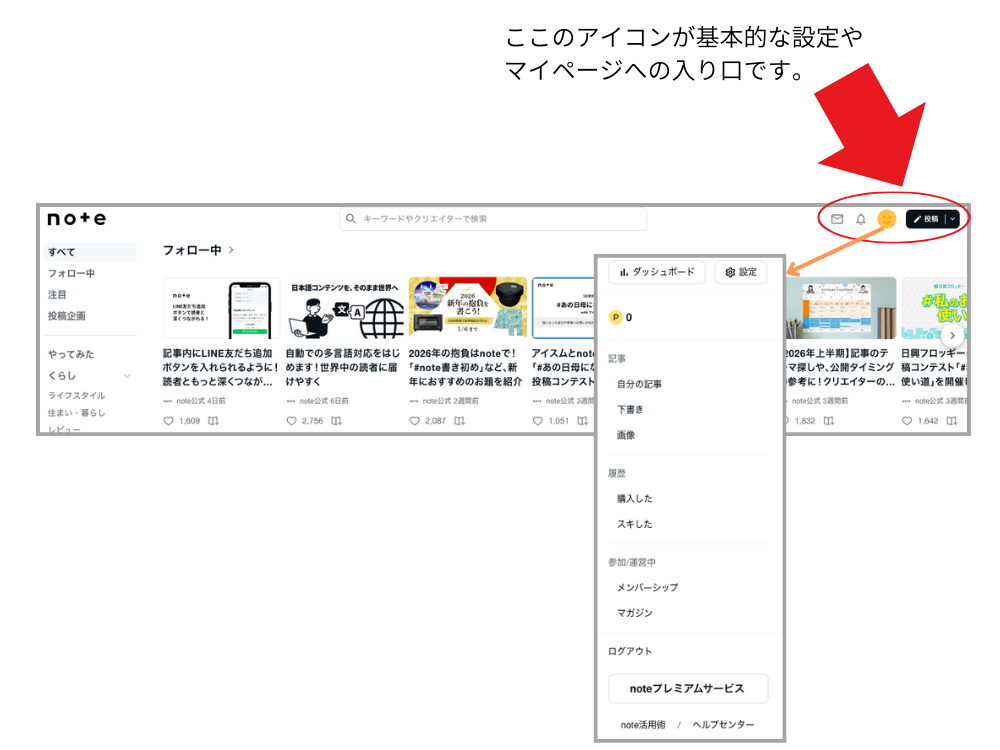Toggle like on the 2026年の抱負 article heart
This screenshot has width=1000, height=750.
coord(414,421)
